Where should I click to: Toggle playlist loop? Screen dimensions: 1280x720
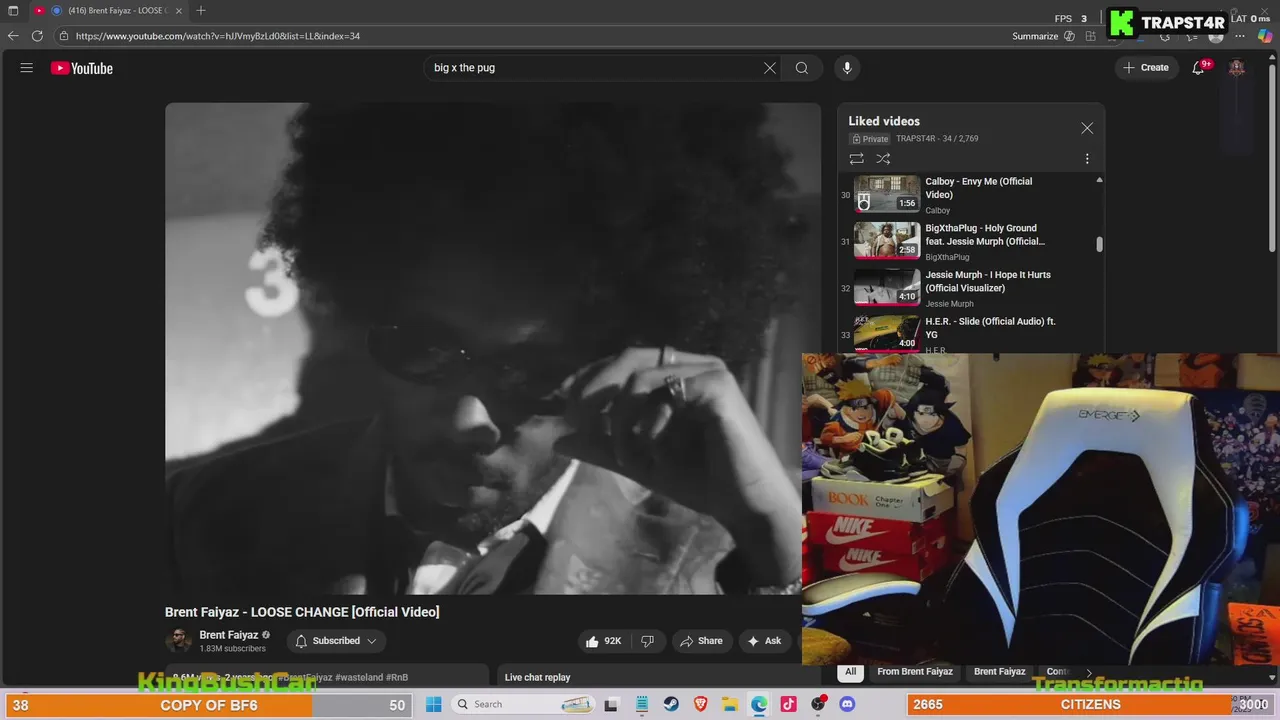click(x=856, y=159)
